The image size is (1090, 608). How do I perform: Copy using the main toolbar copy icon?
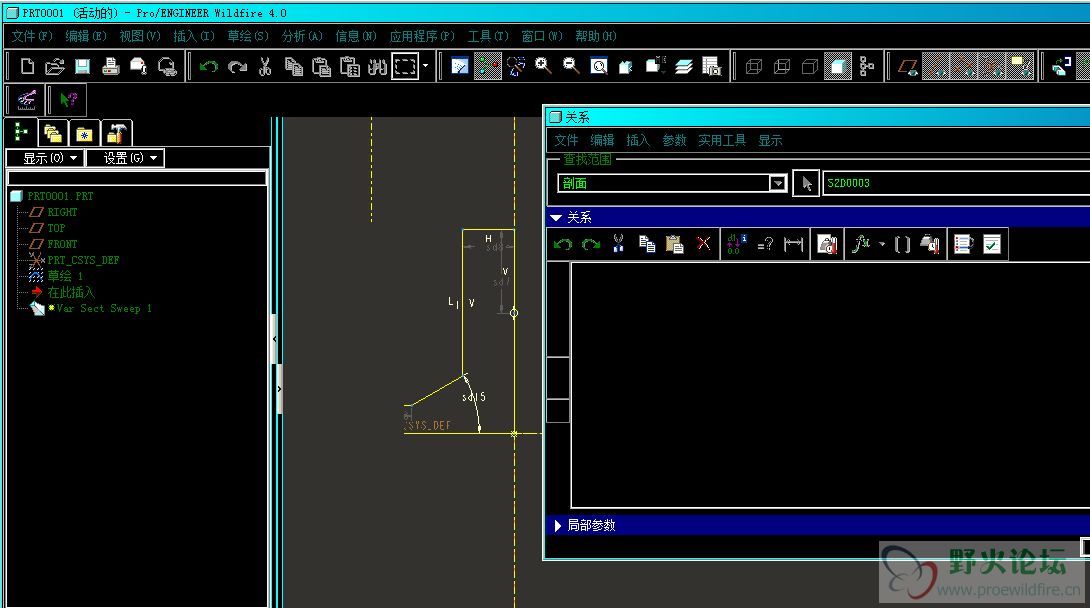click(293, 67)
